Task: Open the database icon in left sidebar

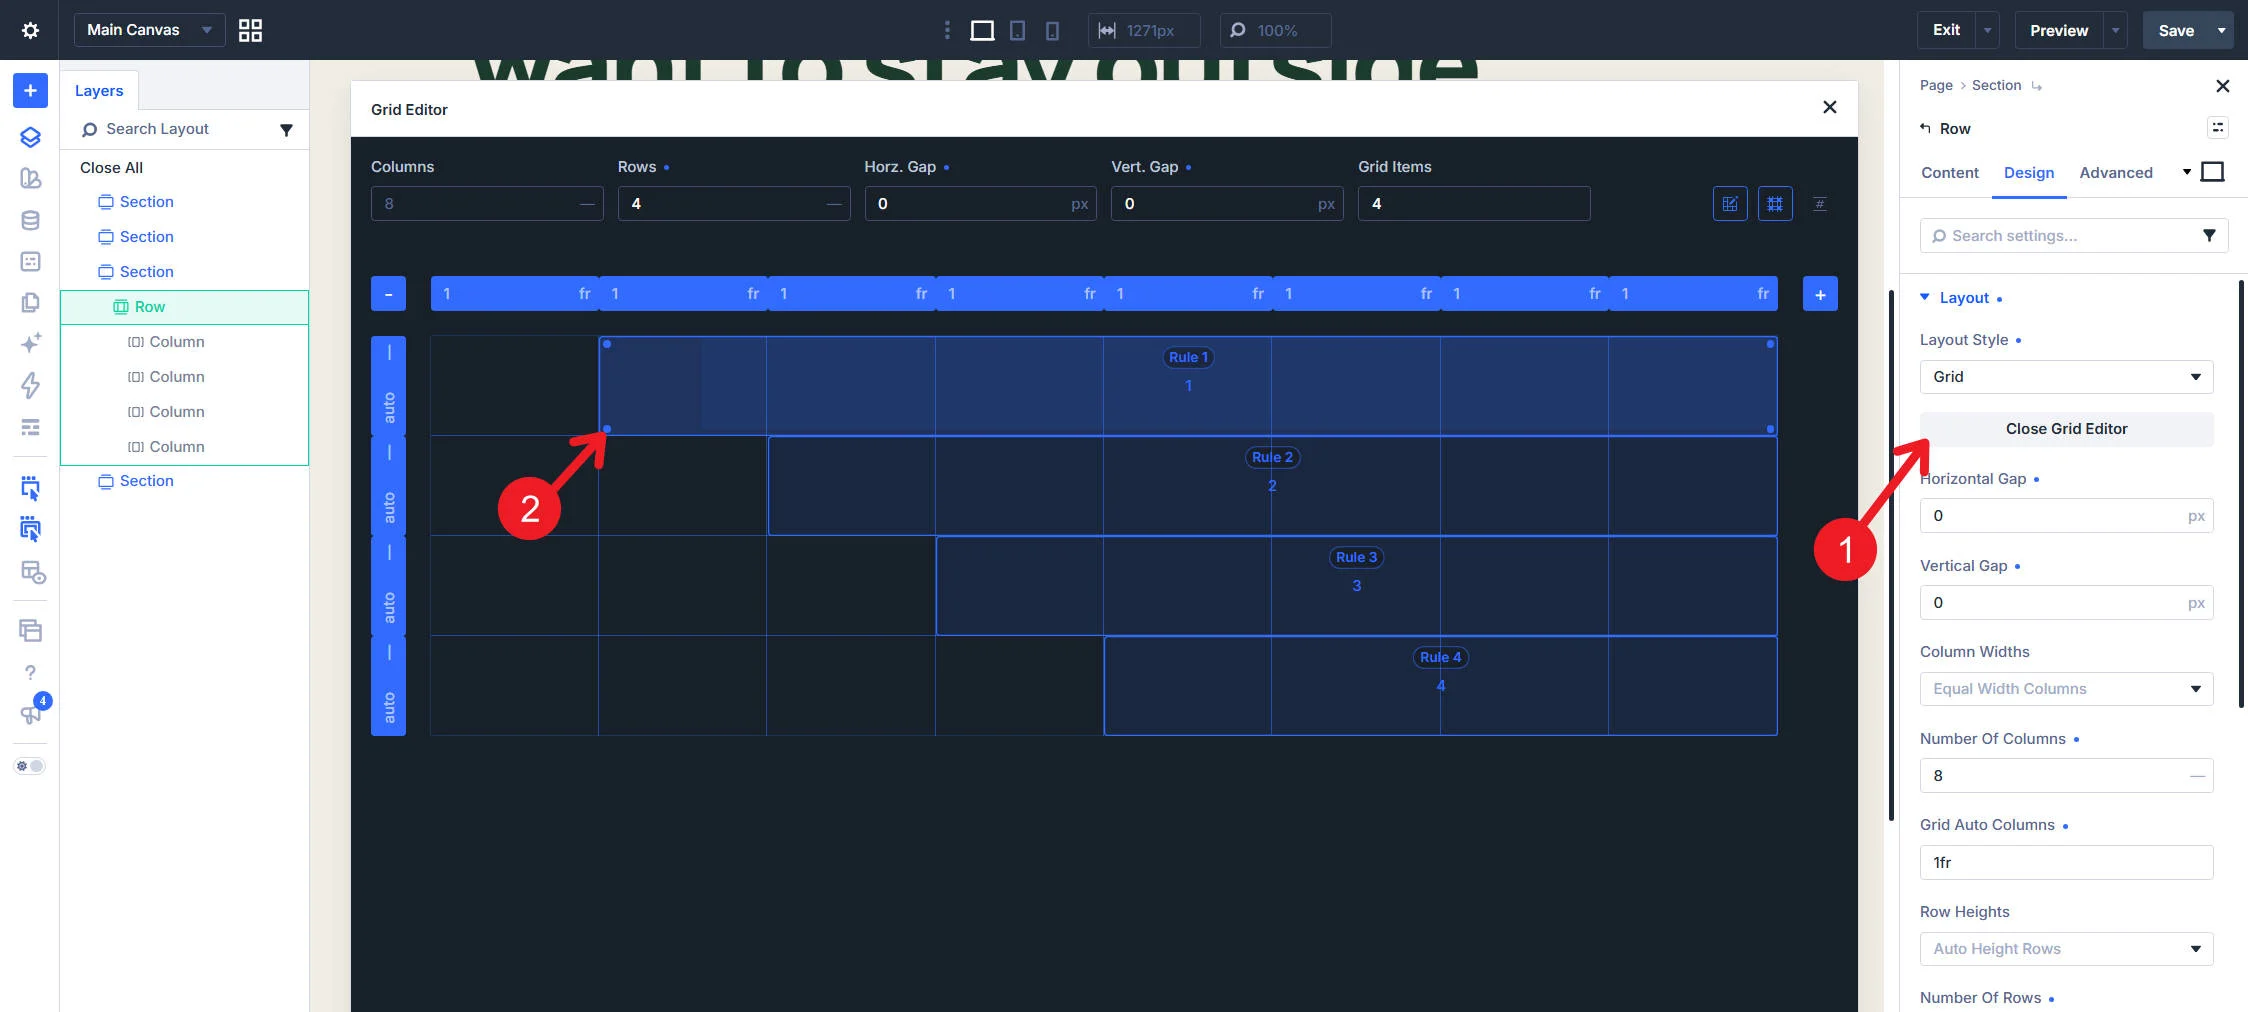Action: pos(30,221)
